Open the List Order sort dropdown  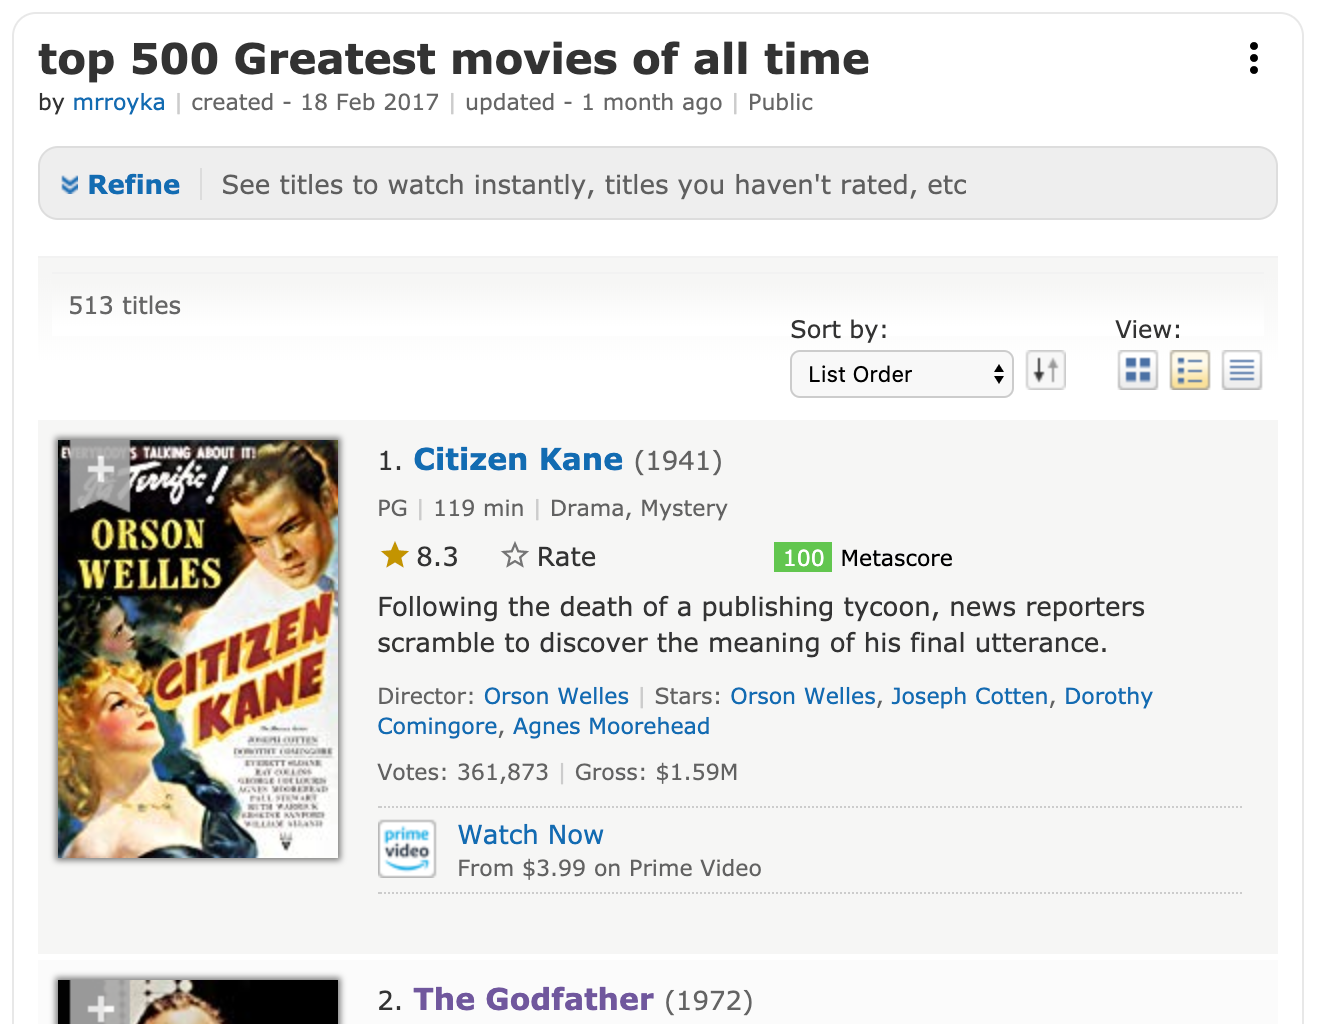[902, 374]
